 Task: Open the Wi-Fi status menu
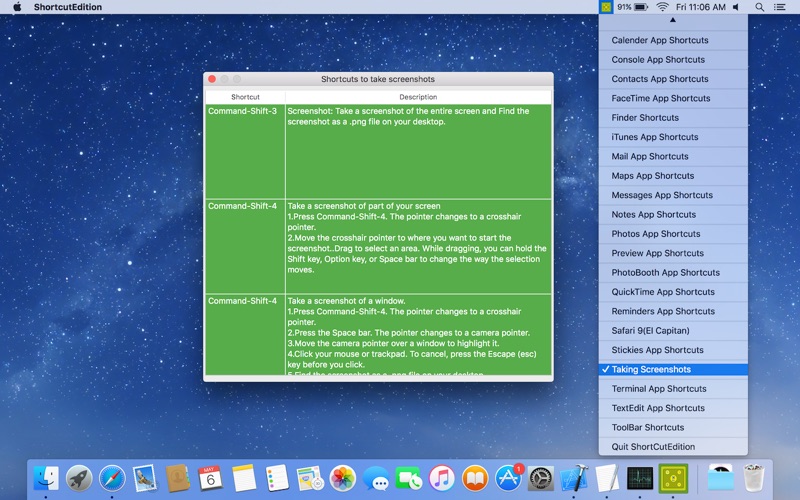pyautogui.click(x=662, y=7)
